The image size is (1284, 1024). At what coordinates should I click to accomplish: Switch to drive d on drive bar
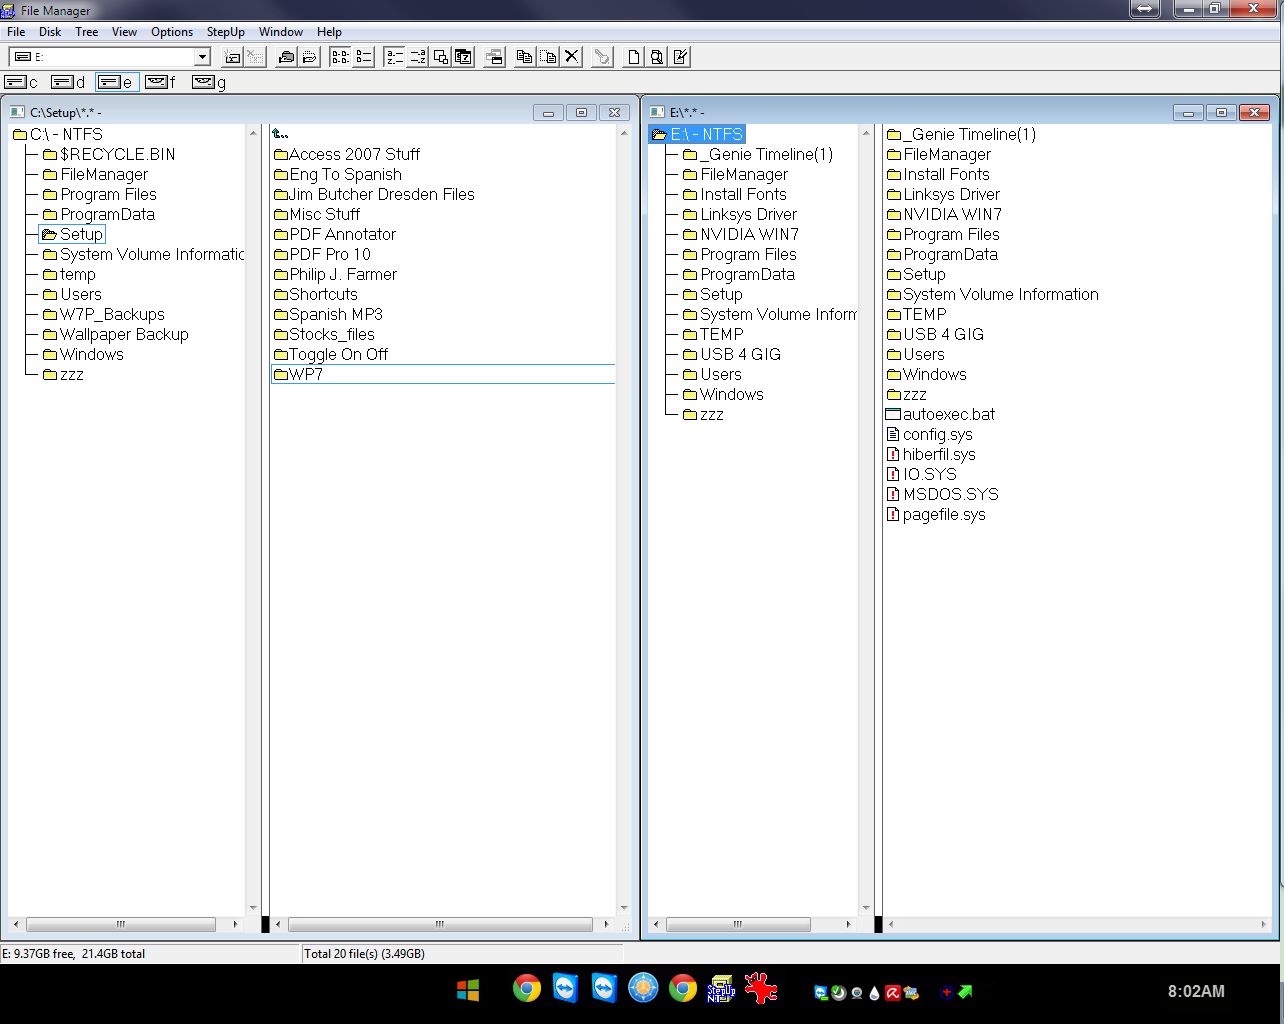tap(69, 82)
